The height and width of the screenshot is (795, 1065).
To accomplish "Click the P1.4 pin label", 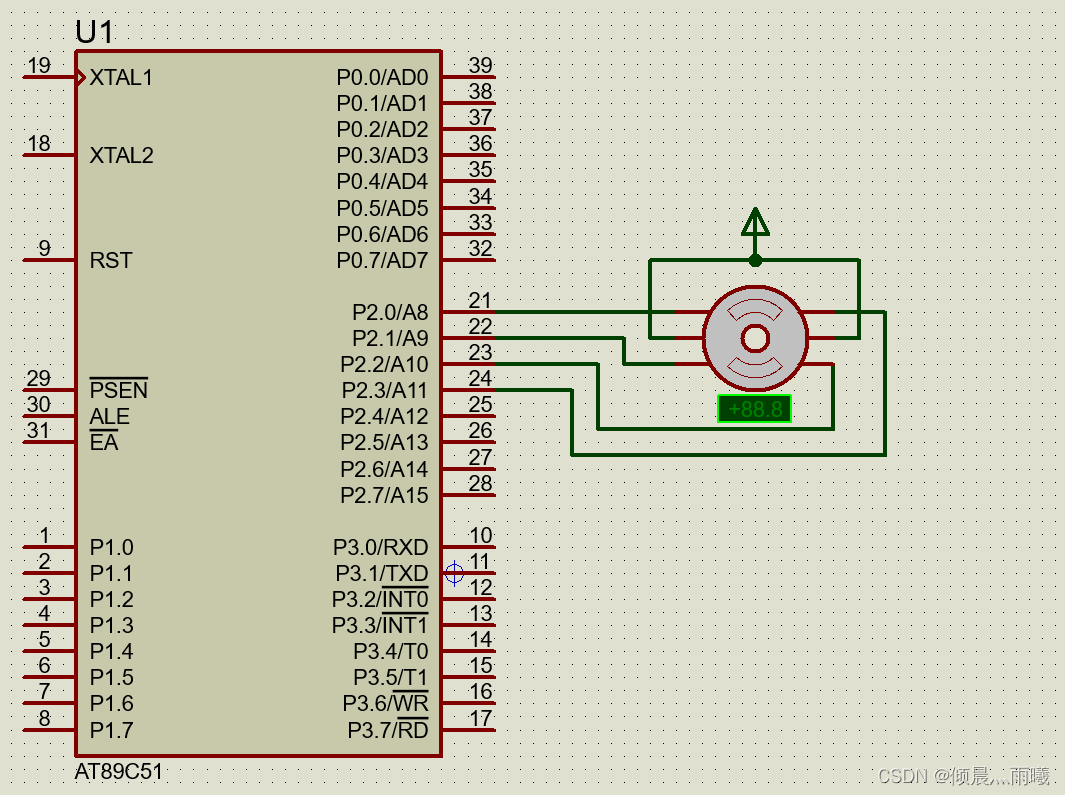I will [111, 651].
